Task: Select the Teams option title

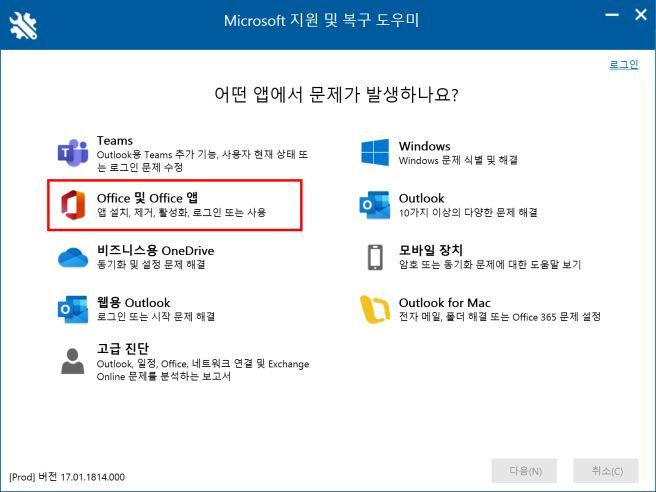Action: coord(115,141)
